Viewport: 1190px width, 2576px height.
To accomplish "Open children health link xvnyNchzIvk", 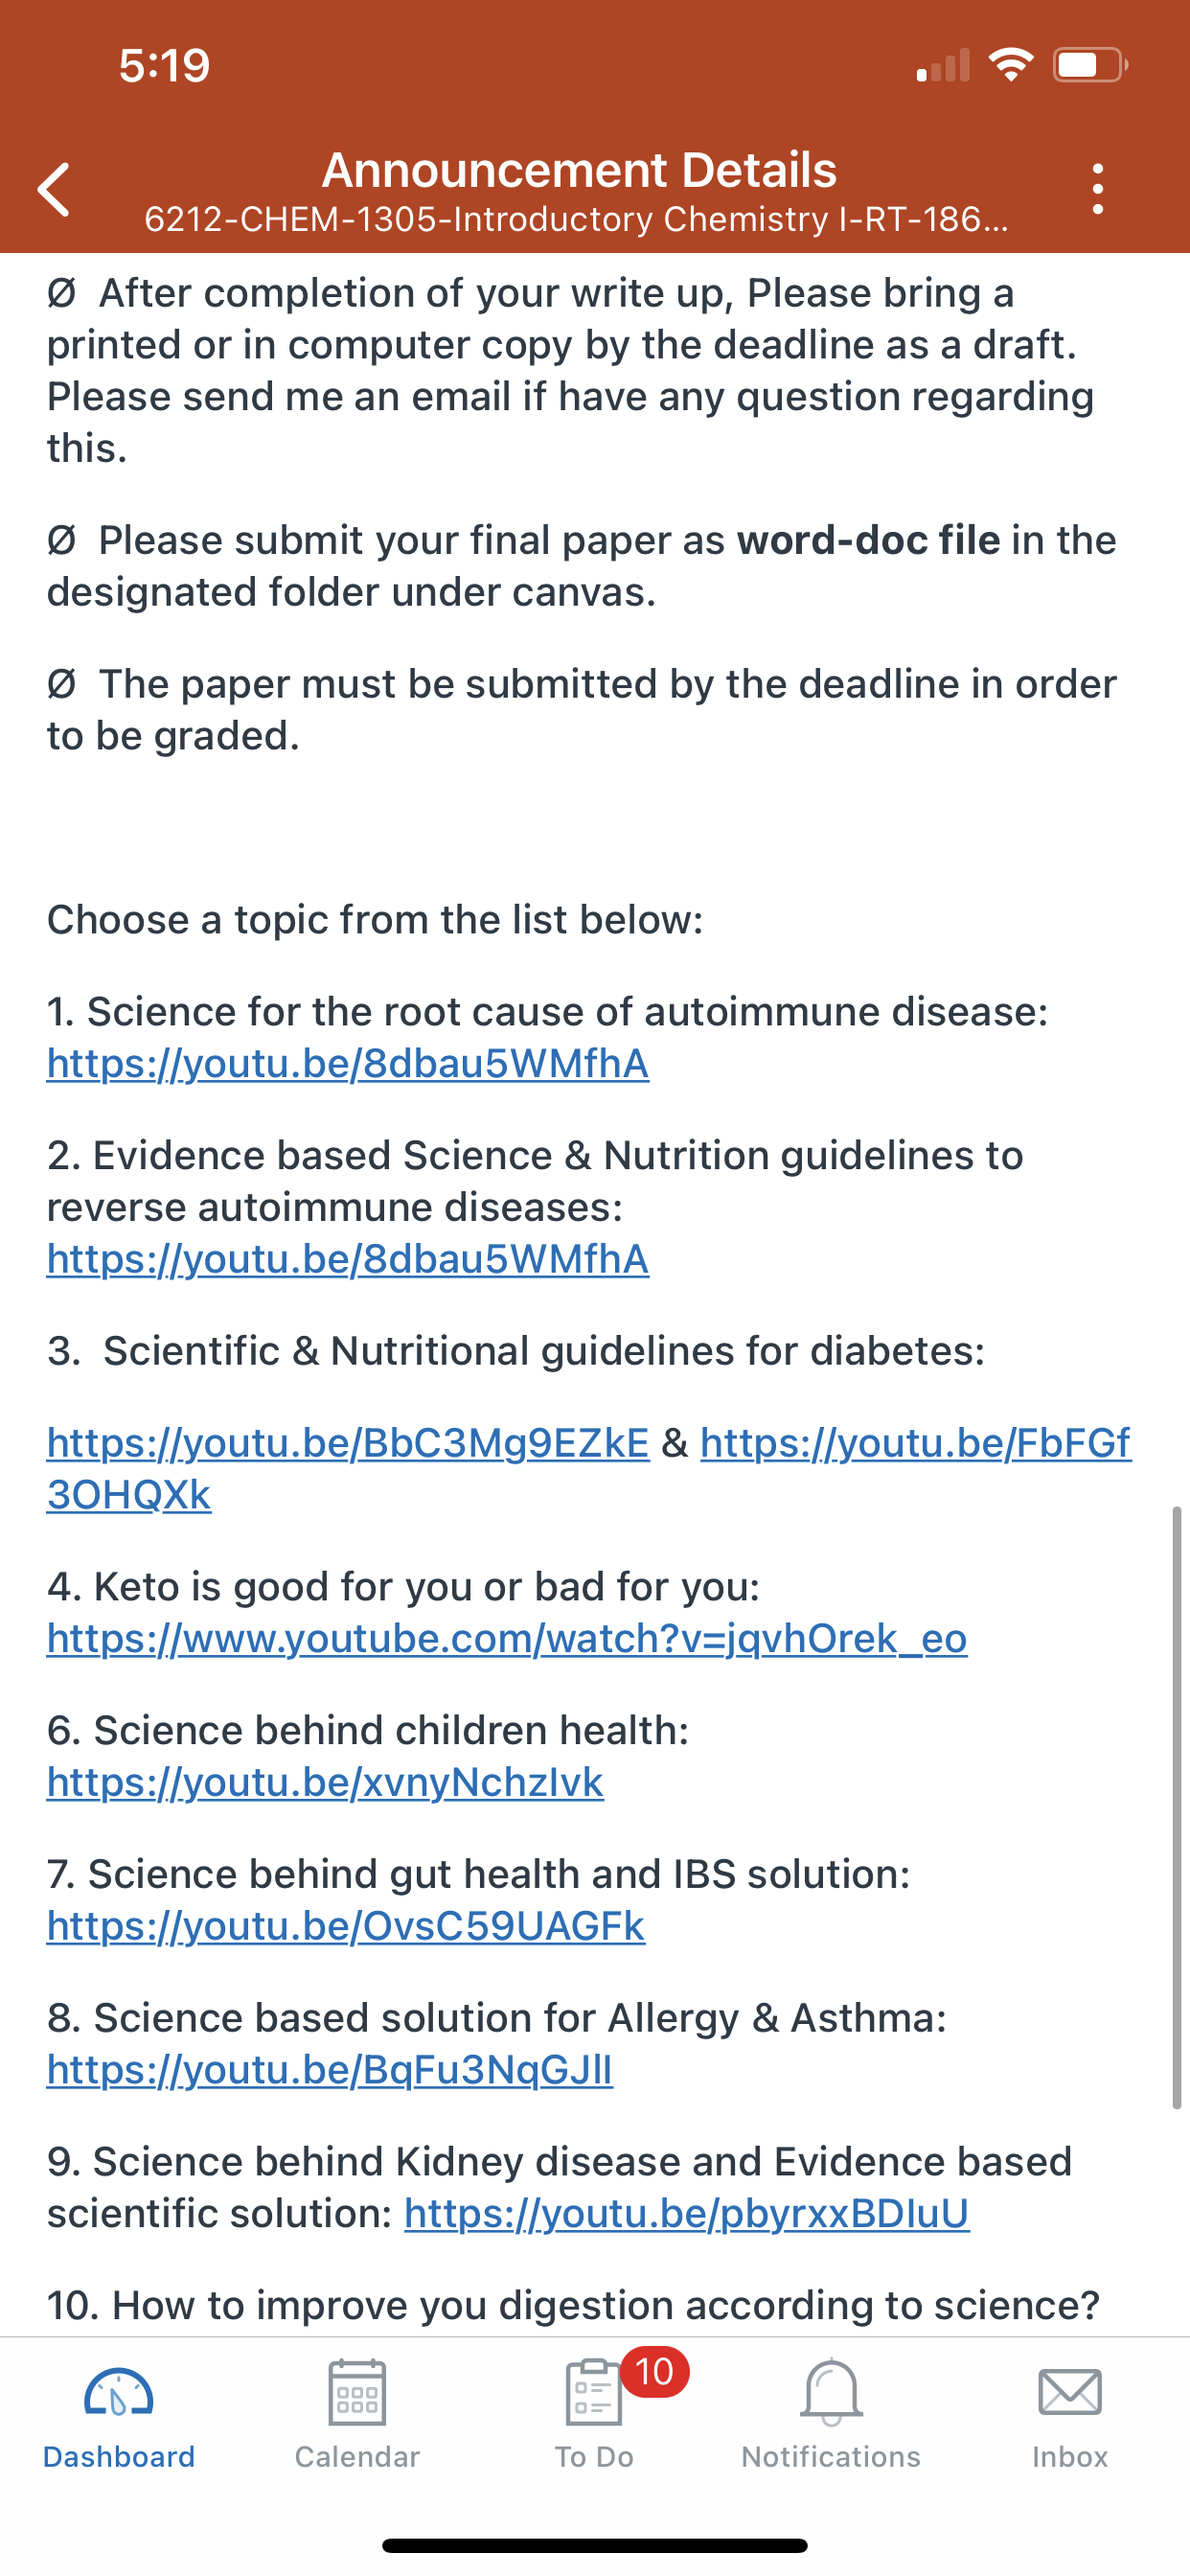I will (x=325, y=1783).
